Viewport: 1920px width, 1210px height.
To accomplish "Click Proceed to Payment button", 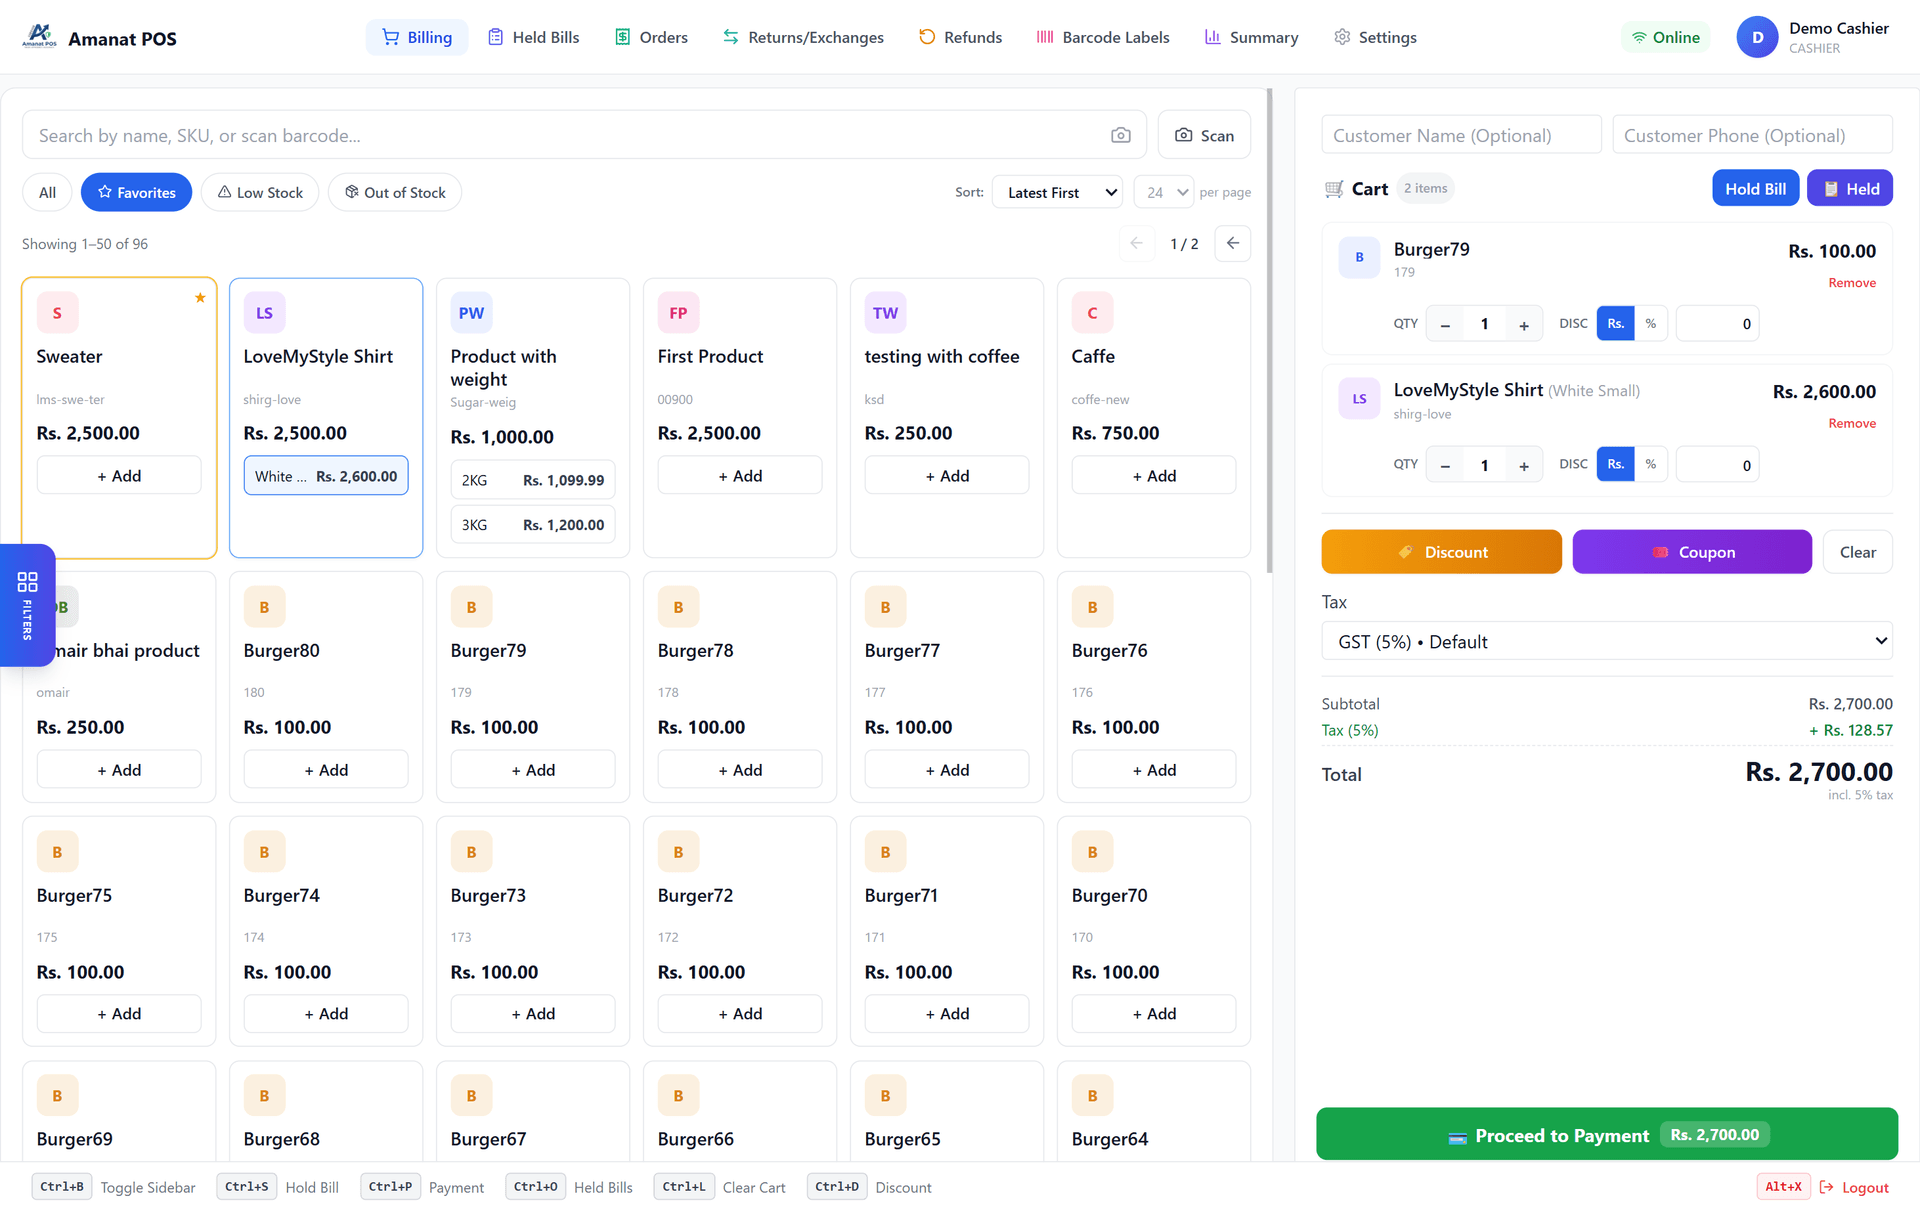I will (1607, 1134).
